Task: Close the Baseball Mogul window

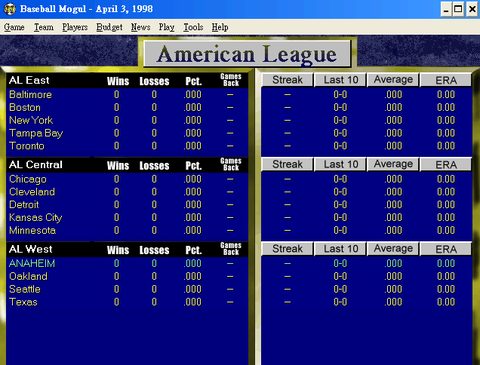Action: 472,9
